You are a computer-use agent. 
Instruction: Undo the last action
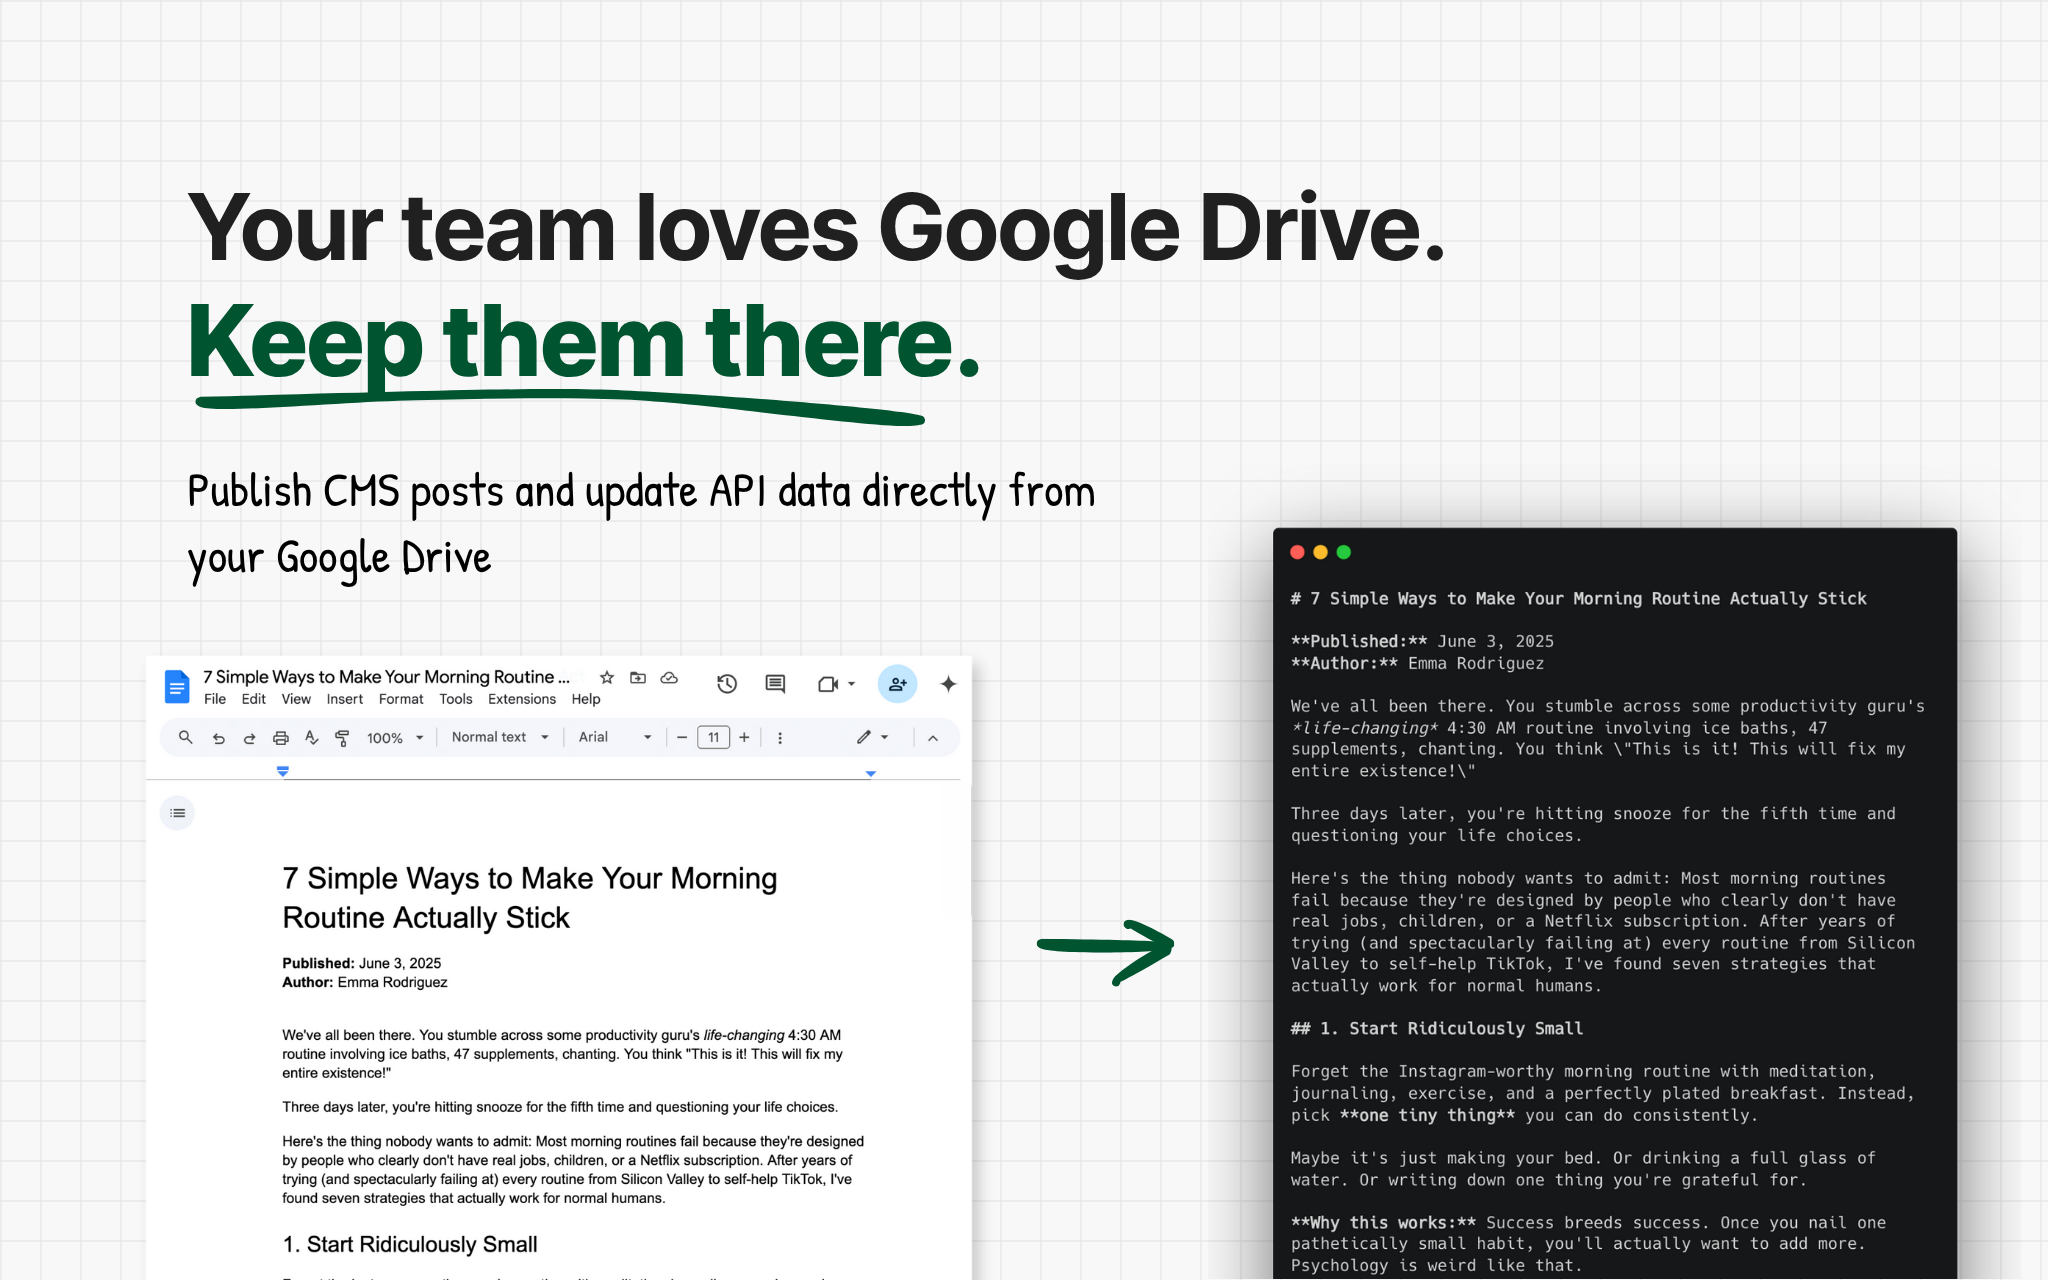tap(218, 738)
